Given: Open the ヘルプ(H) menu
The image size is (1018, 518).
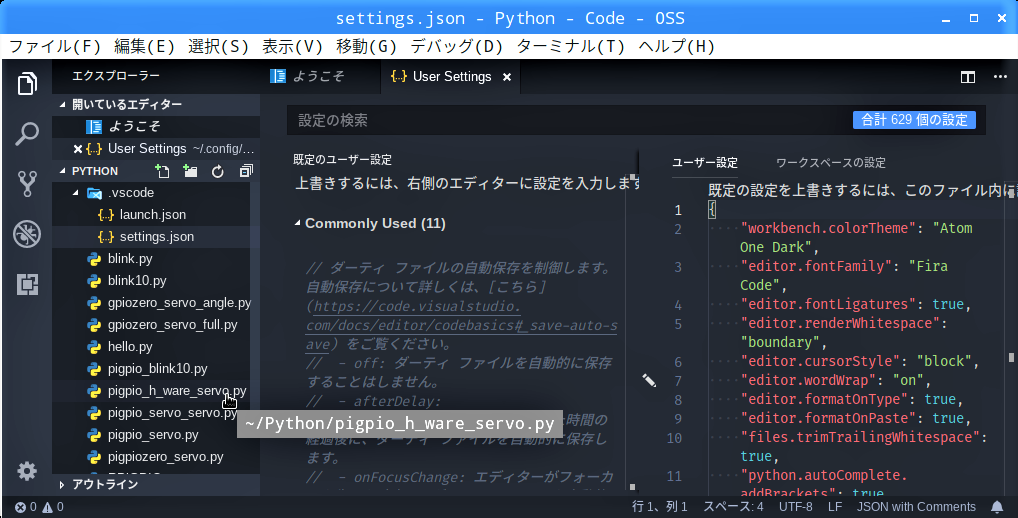Looking at the screenshot, I should (676, 47).
